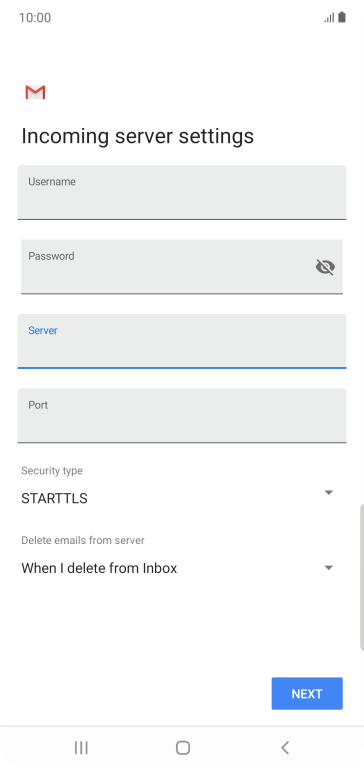Tap the Gmail logo icon
This screenshot has width=364, height=768.
pyautogui.click(x=35, y=92)
